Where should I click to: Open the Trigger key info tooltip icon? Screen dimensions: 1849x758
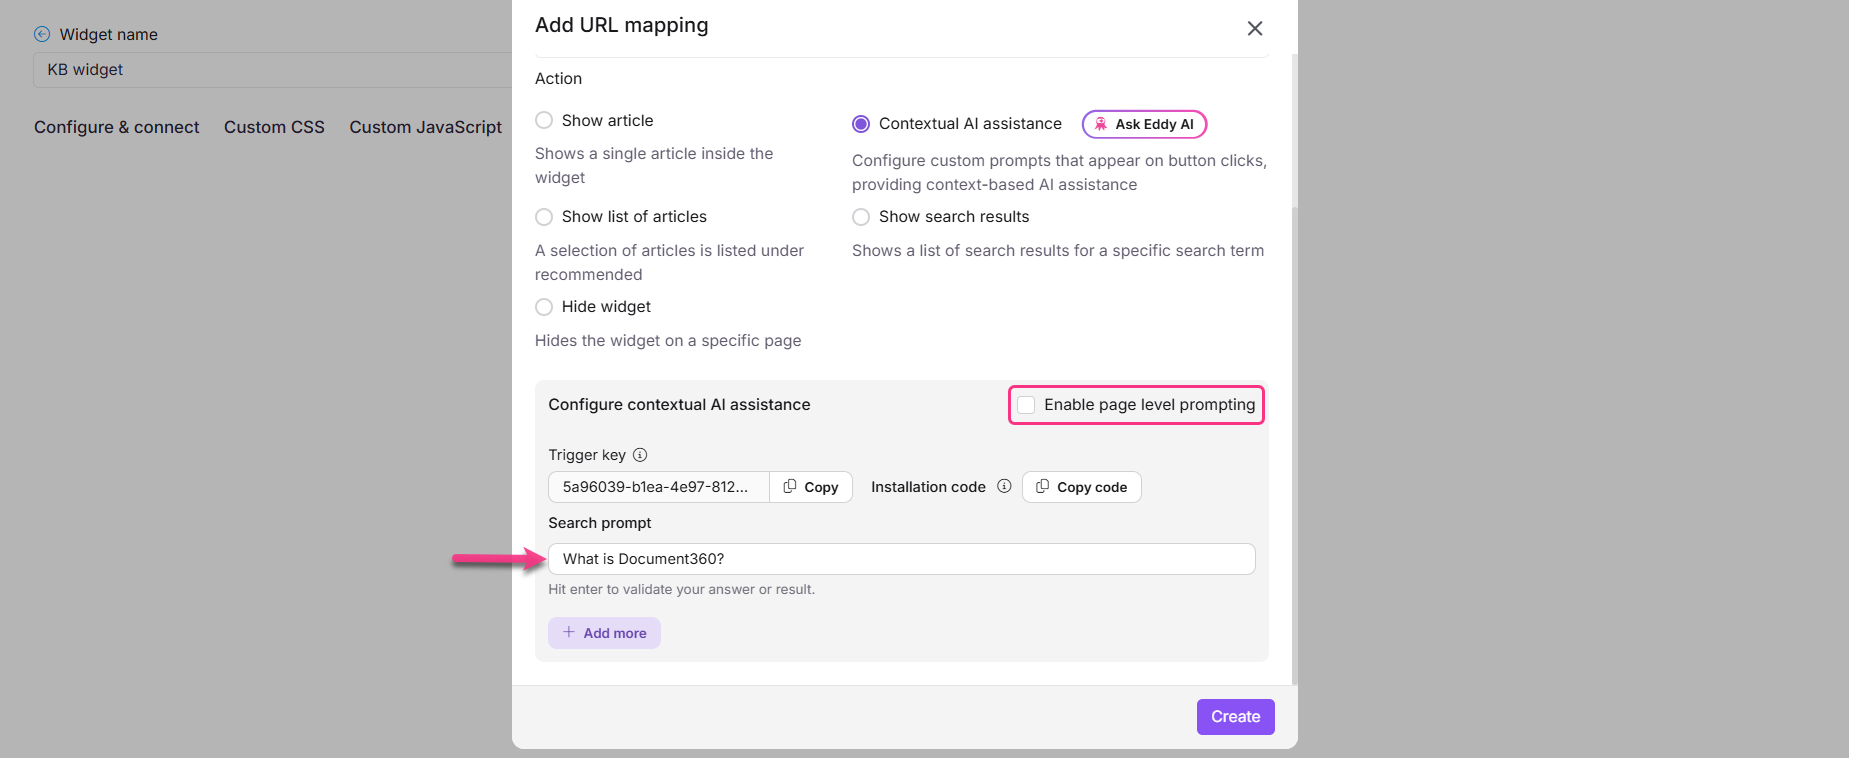639,455
